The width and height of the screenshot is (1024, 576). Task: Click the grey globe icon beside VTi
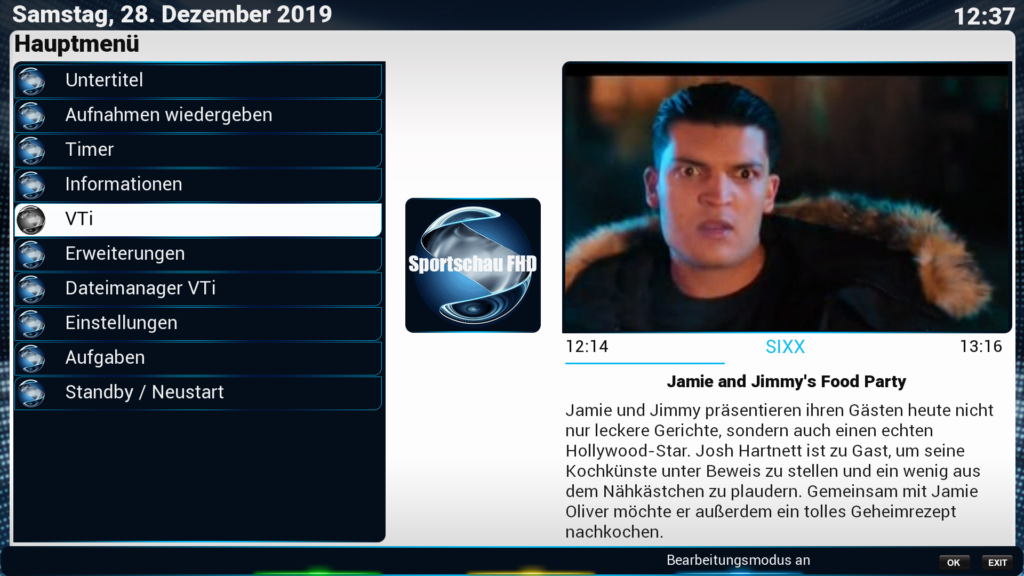(31, 219)
